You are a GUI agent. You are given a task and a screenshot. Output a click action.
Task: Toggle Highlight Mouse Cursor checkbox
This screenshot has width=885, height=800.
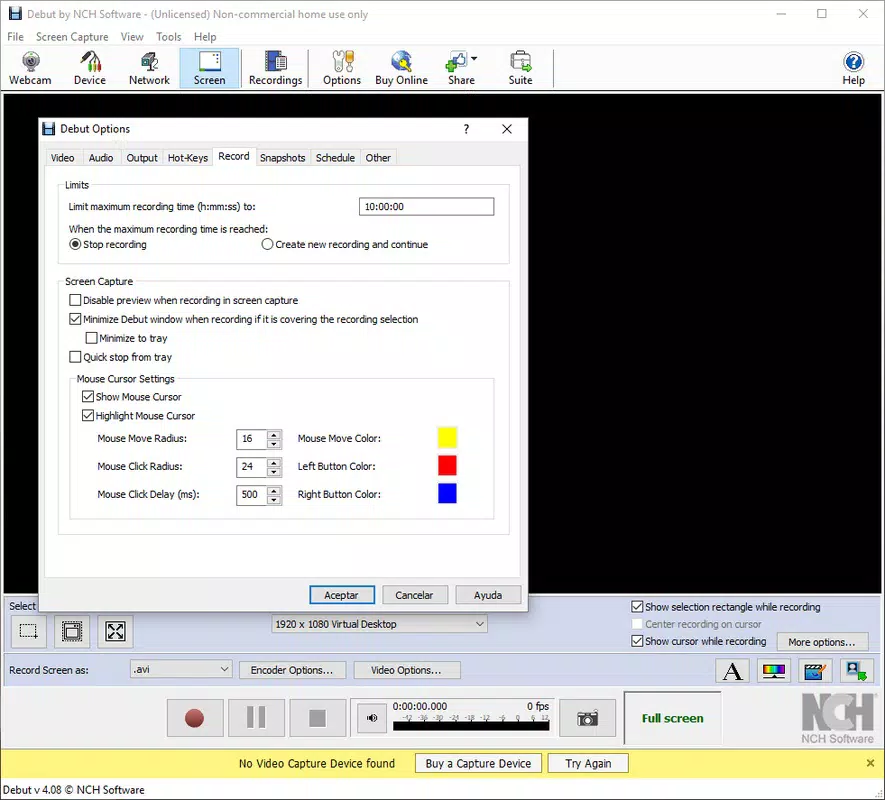pyautogui.click(x=87, y=416)
